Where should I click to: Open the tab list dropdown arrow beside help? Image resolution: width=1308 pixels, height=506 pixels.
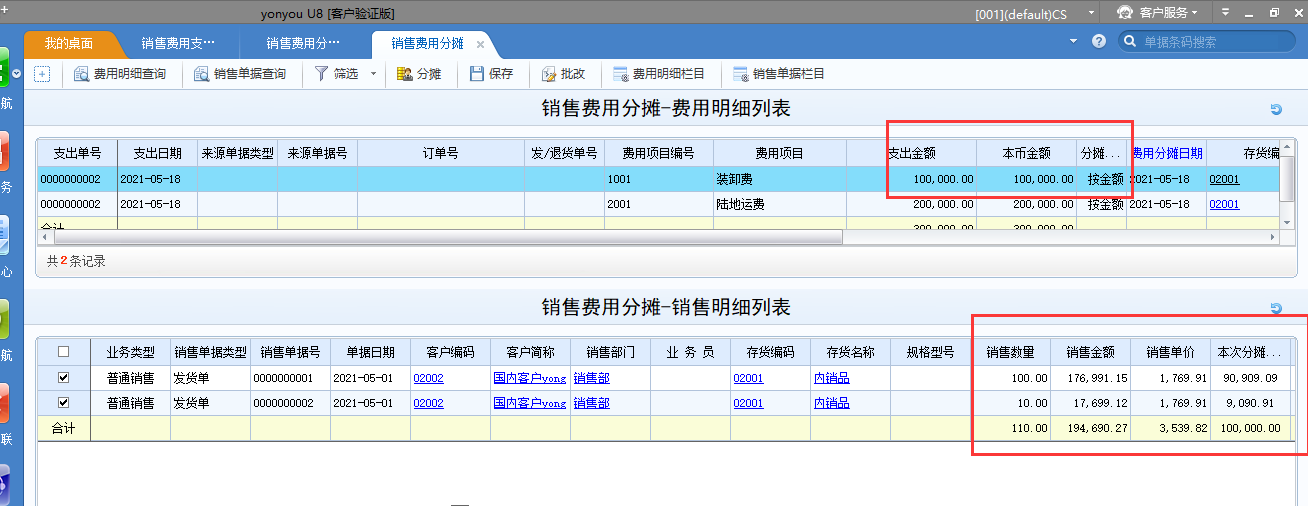pyautogui.click(x=1073, y=42)
